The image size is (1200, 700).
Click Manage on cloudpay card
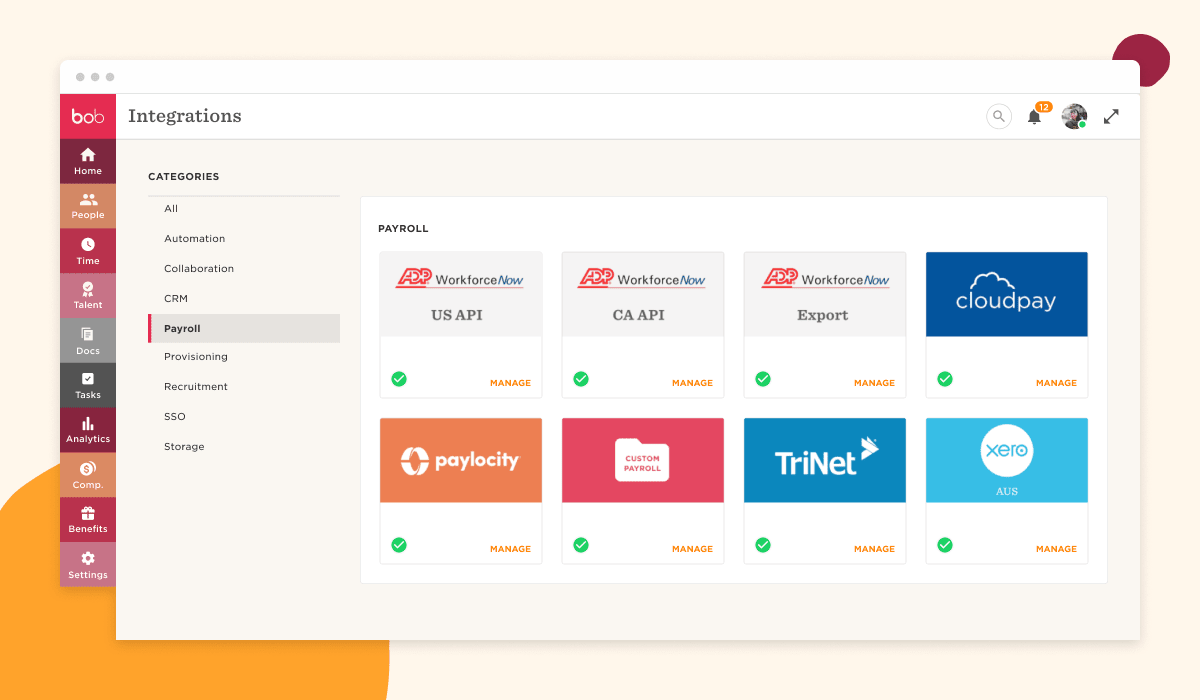(1056, 383)
